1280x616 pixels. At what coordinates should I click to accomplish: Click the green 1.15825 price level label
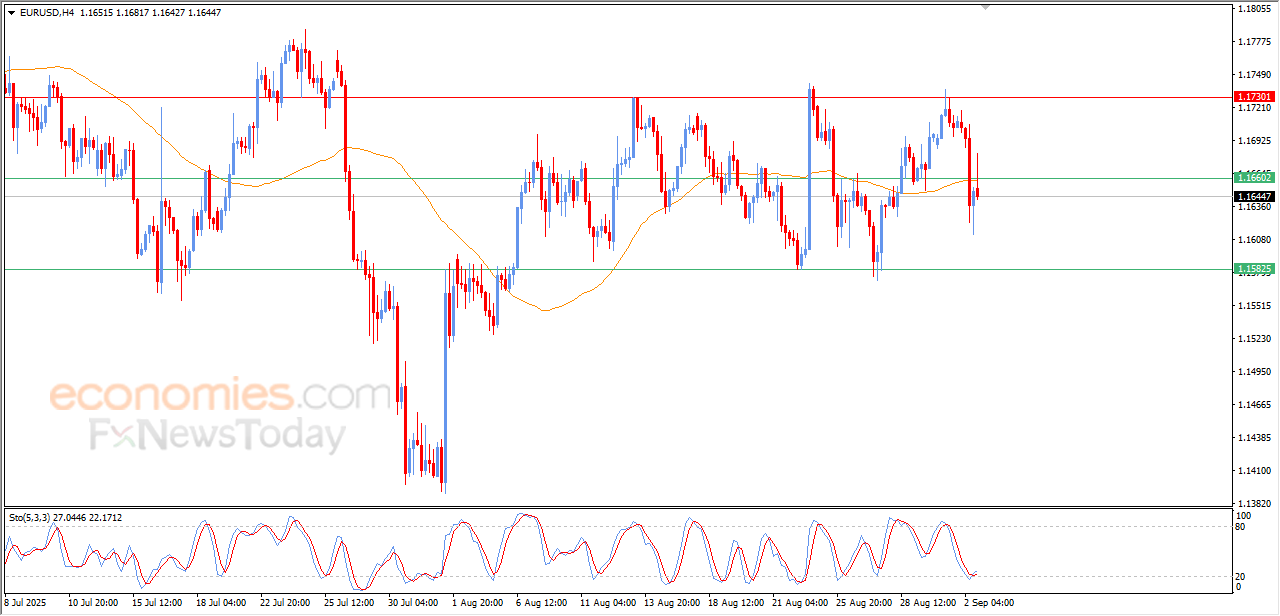(1255, 269)
